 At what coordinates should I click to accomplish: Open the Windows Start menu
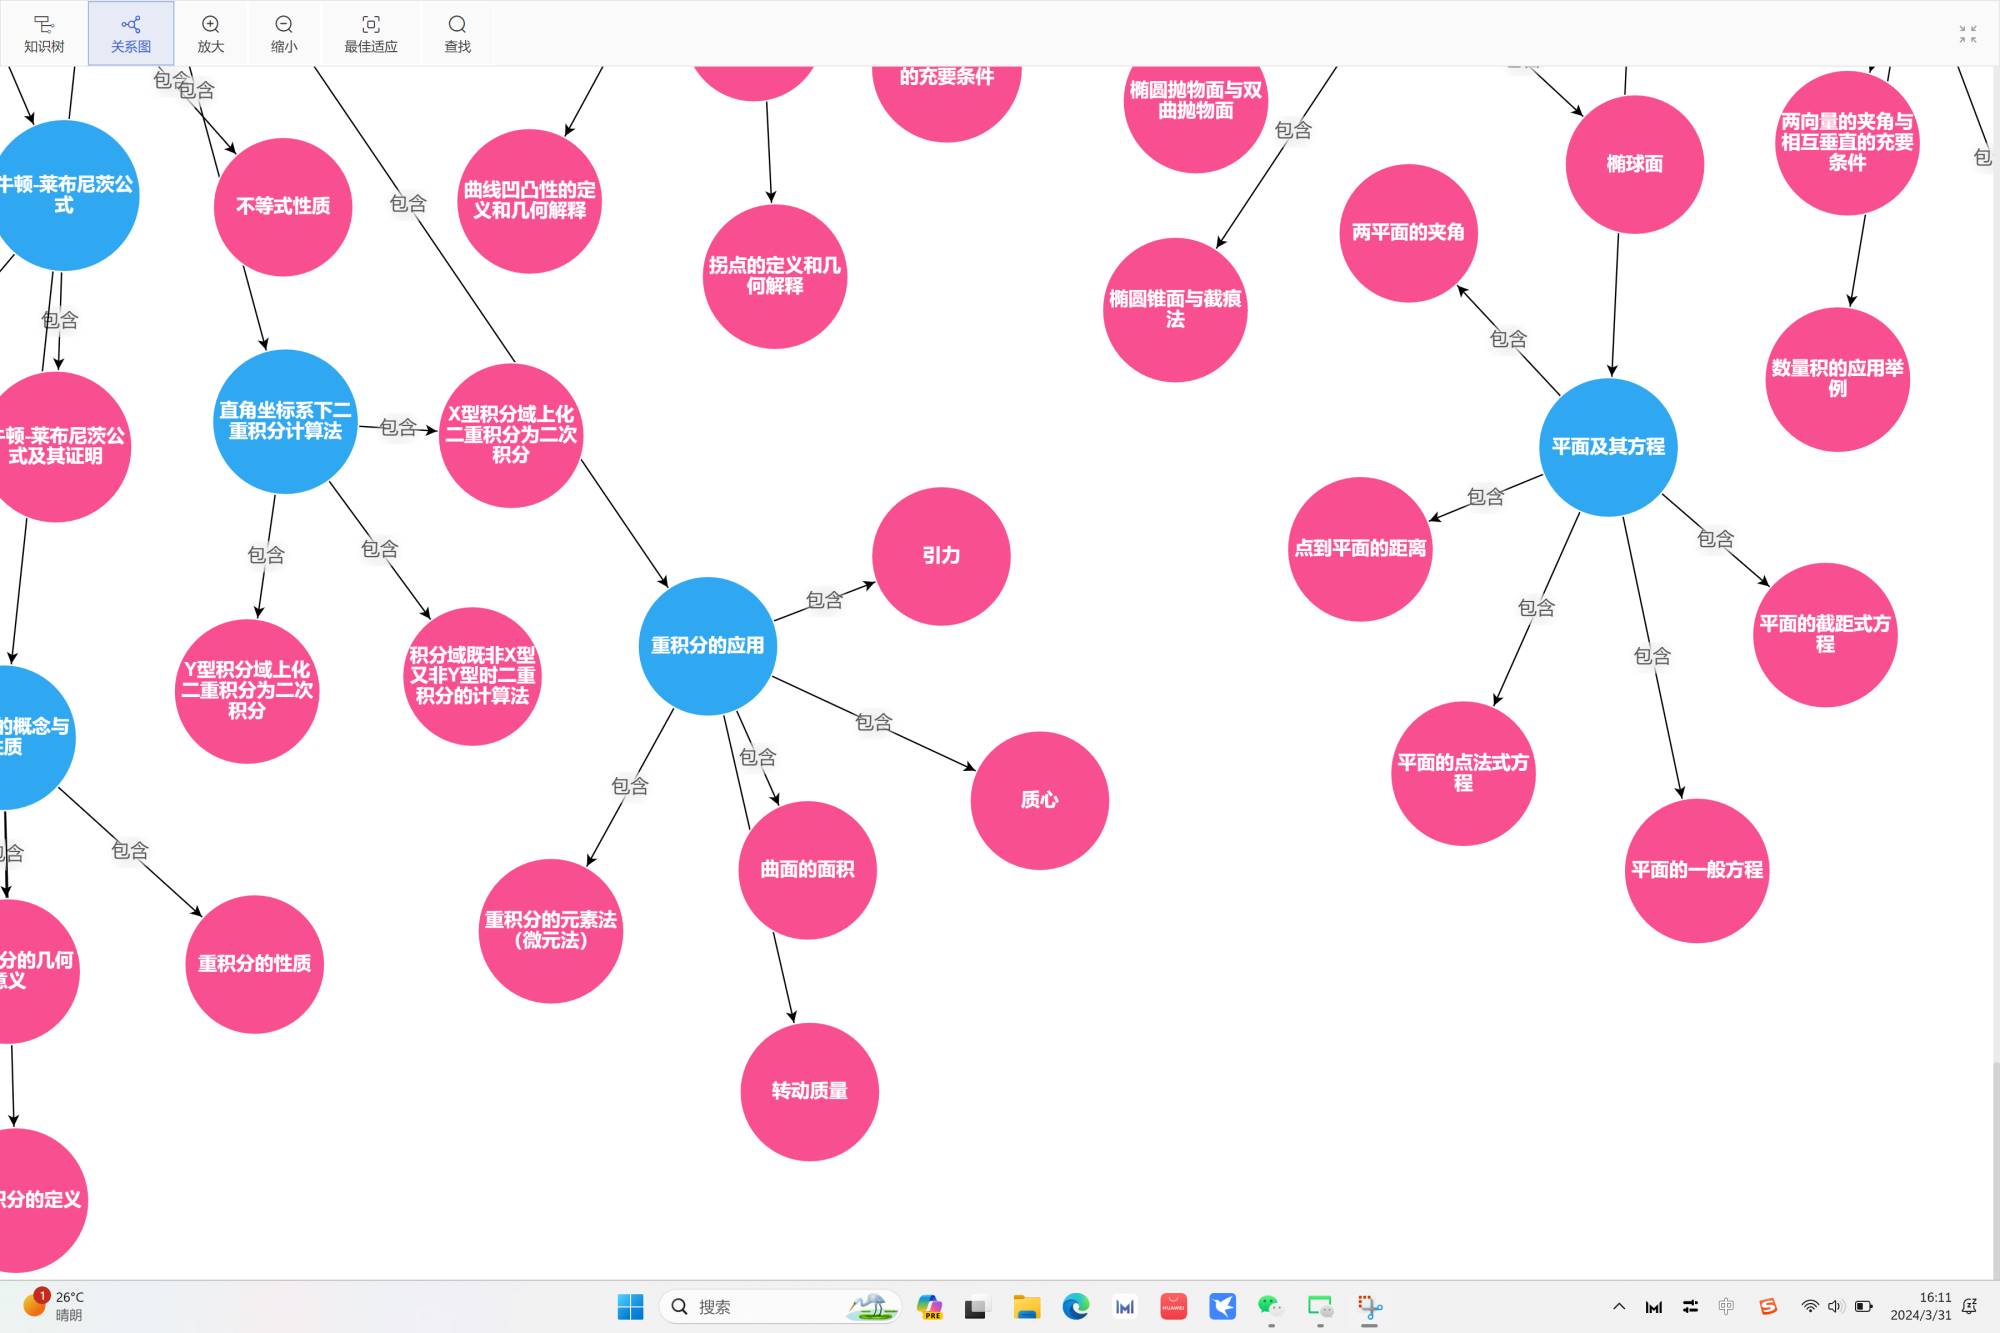tap(630, 1306)
